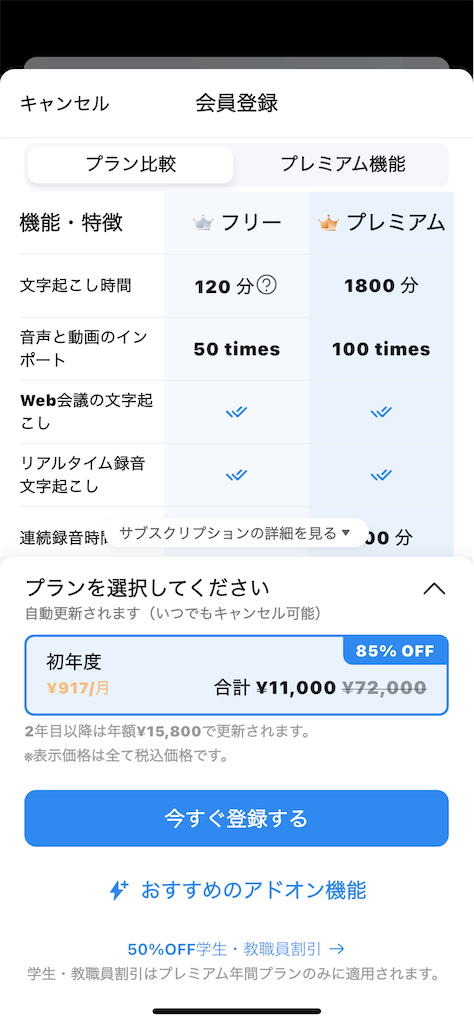Image resolution: width=474 pixels, height=1024 pixels.
Task: Click リアルタイム録音 checkmark in フリー column
Action: (236, 475)
